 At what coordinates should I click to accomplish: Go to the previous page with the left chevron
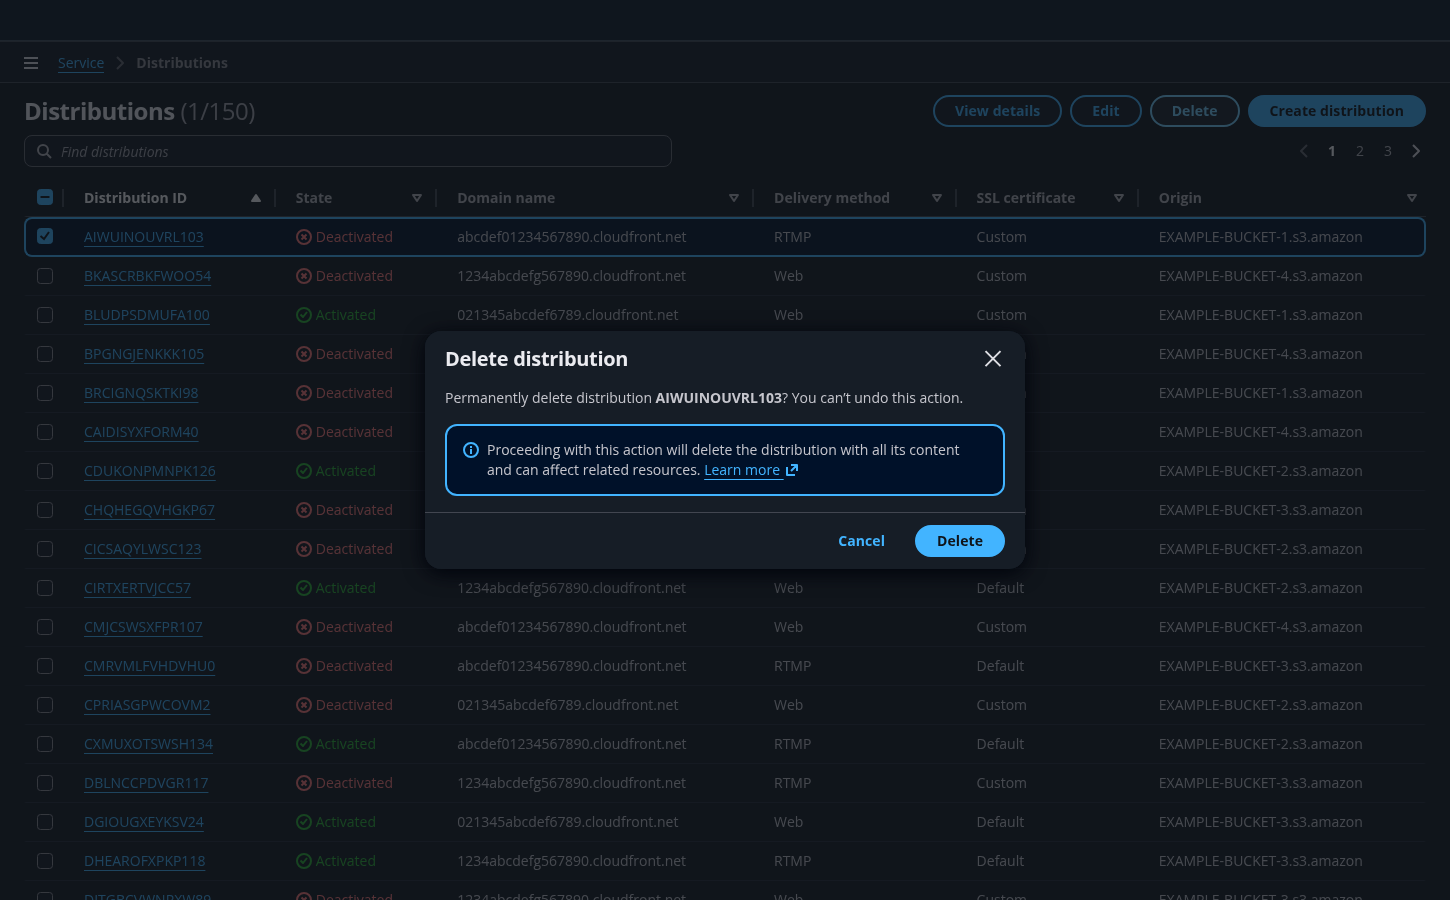coord(1304,151)
